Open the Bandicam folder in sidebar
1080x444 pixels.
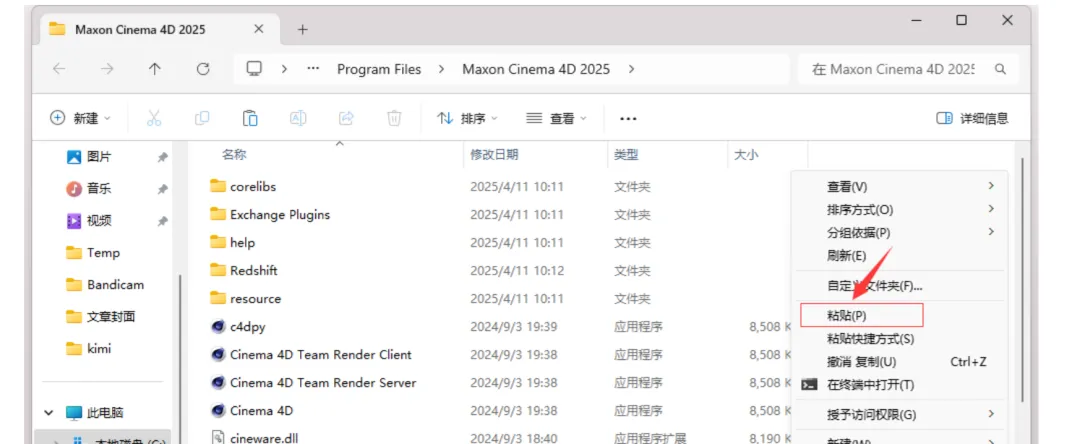(x=105, y=284)
